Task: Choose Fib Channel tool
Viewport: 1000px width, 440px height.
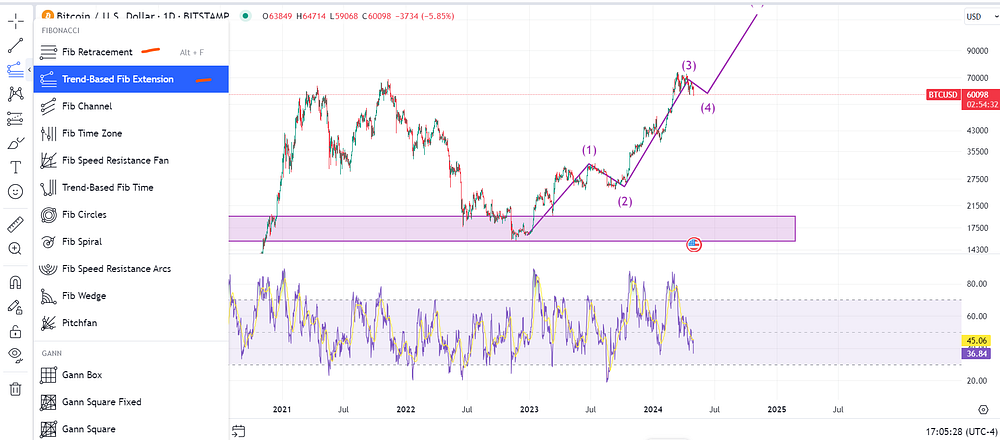Action: pos(131,106)
